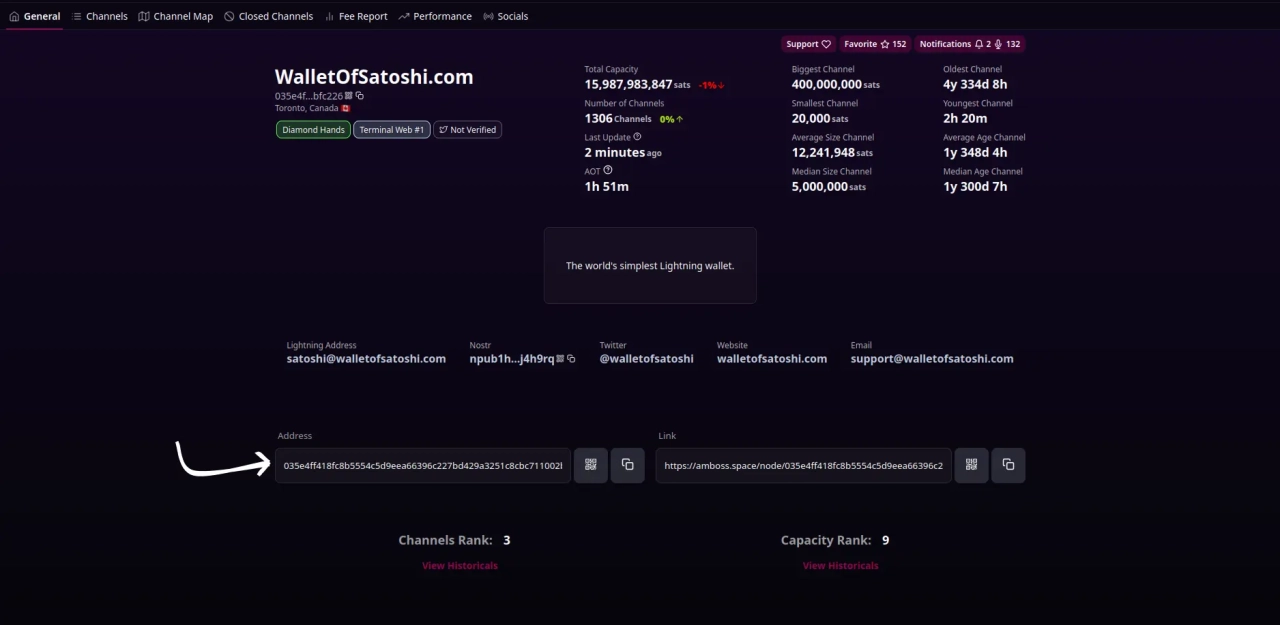Copy the node Address field value
Image resolution: width=1280 pixels, height=625 pixels.
tap(627, 465)
